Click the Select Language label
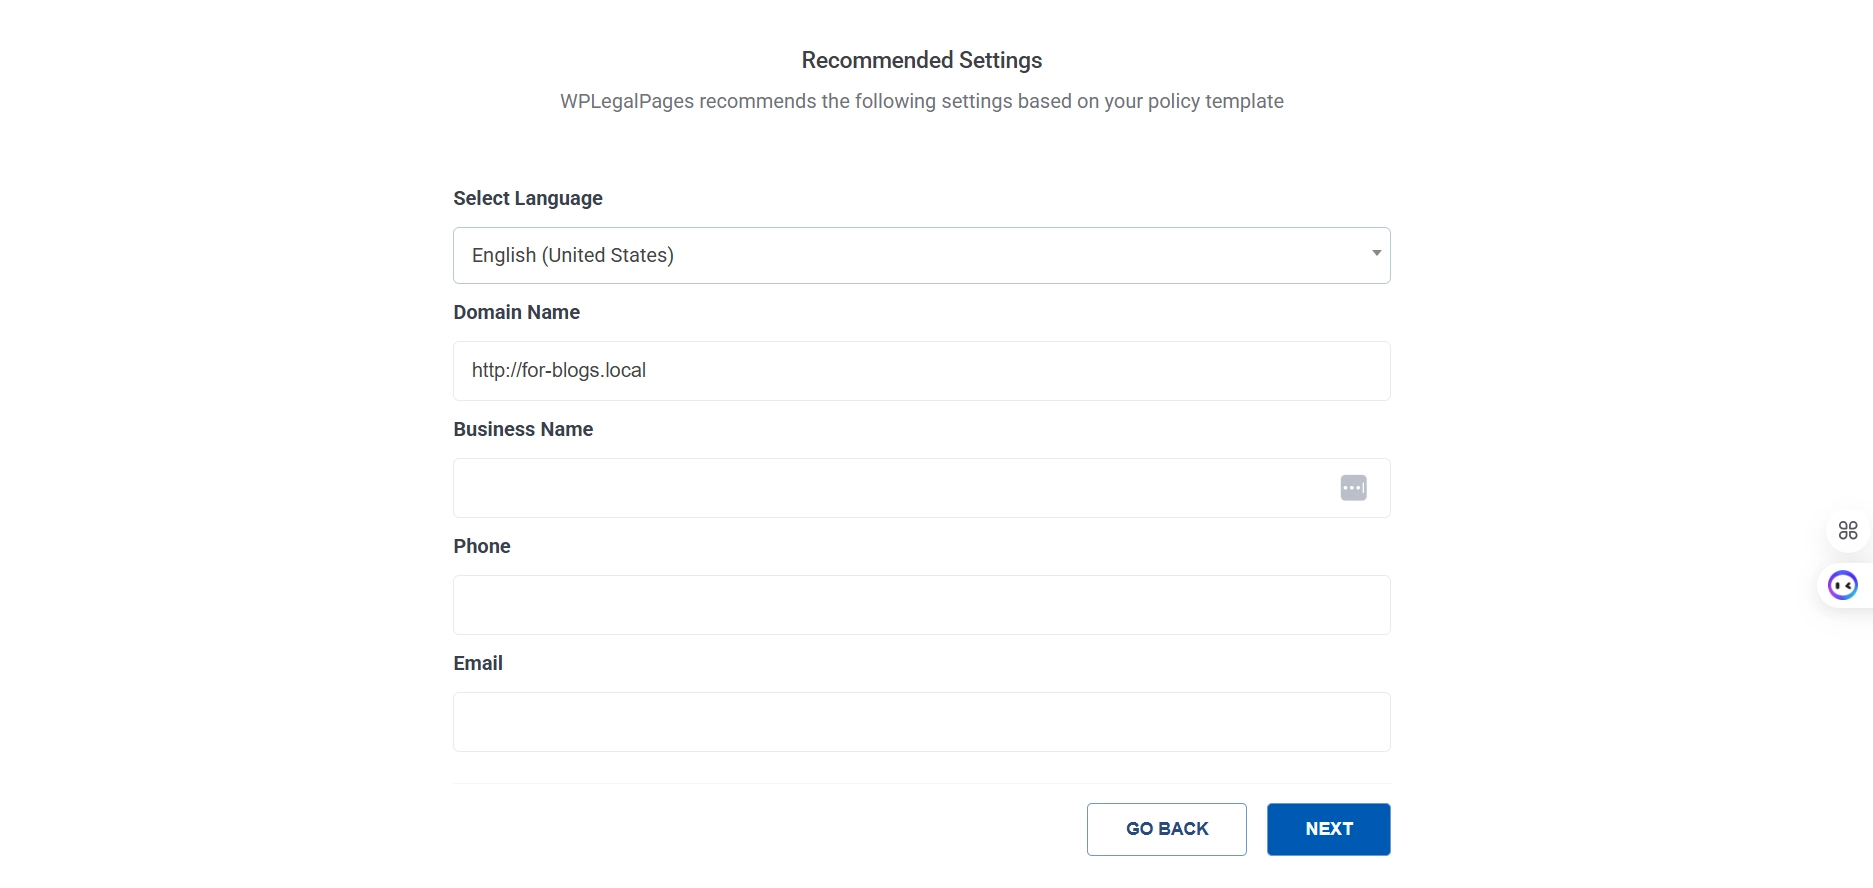Image resolution: width=1873 pixels, height=888 pixels. [527, 198]
